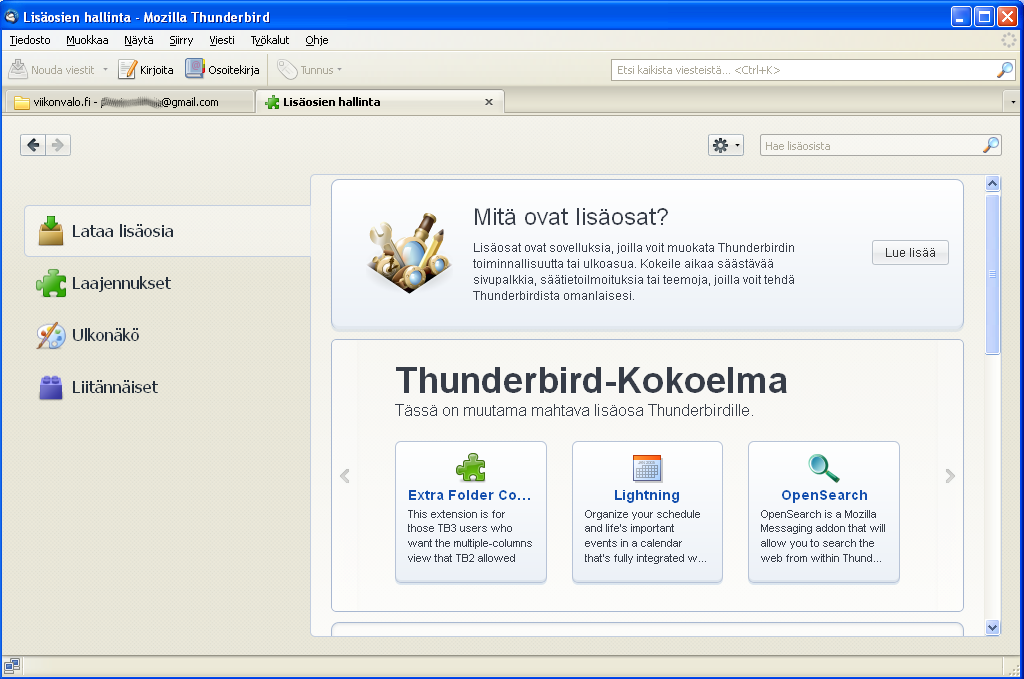Click the download box Lataa lisäosia icon
This screenshot has height=679, width=1024.
51,231
